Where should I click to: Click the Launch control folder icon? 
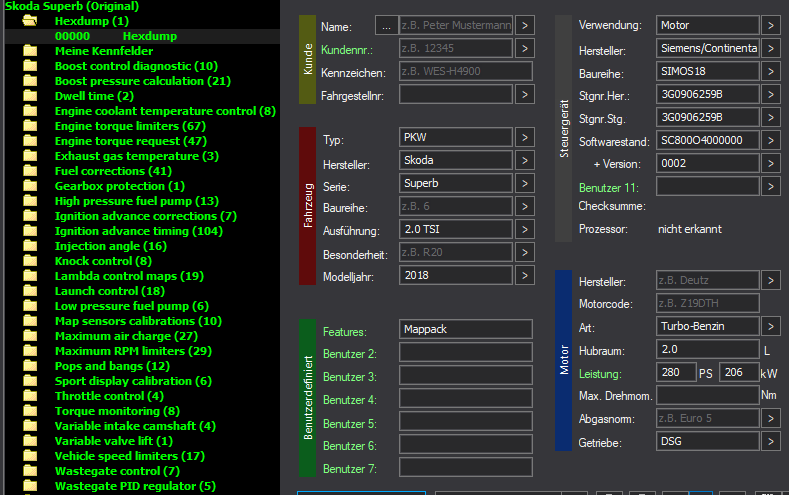pyautogui.click(x=30, y=291)
